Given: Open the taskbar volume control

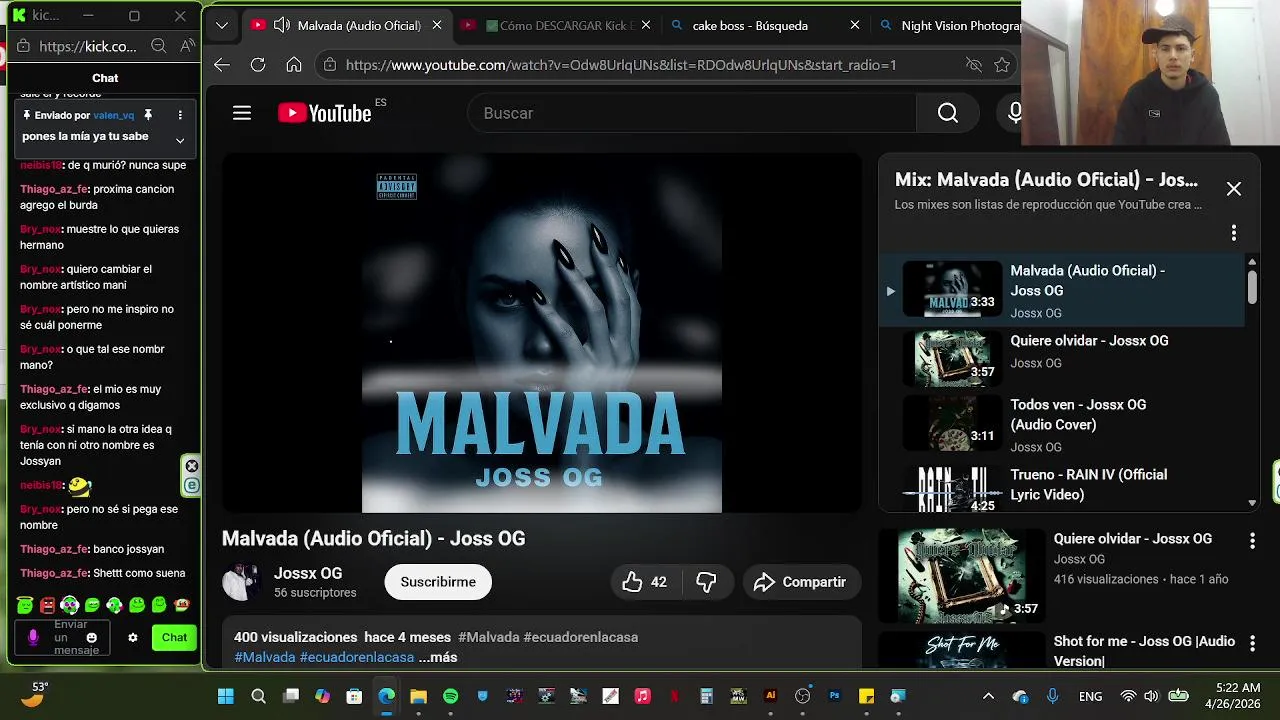Looking at the screenshot, I should point(1150,696).
